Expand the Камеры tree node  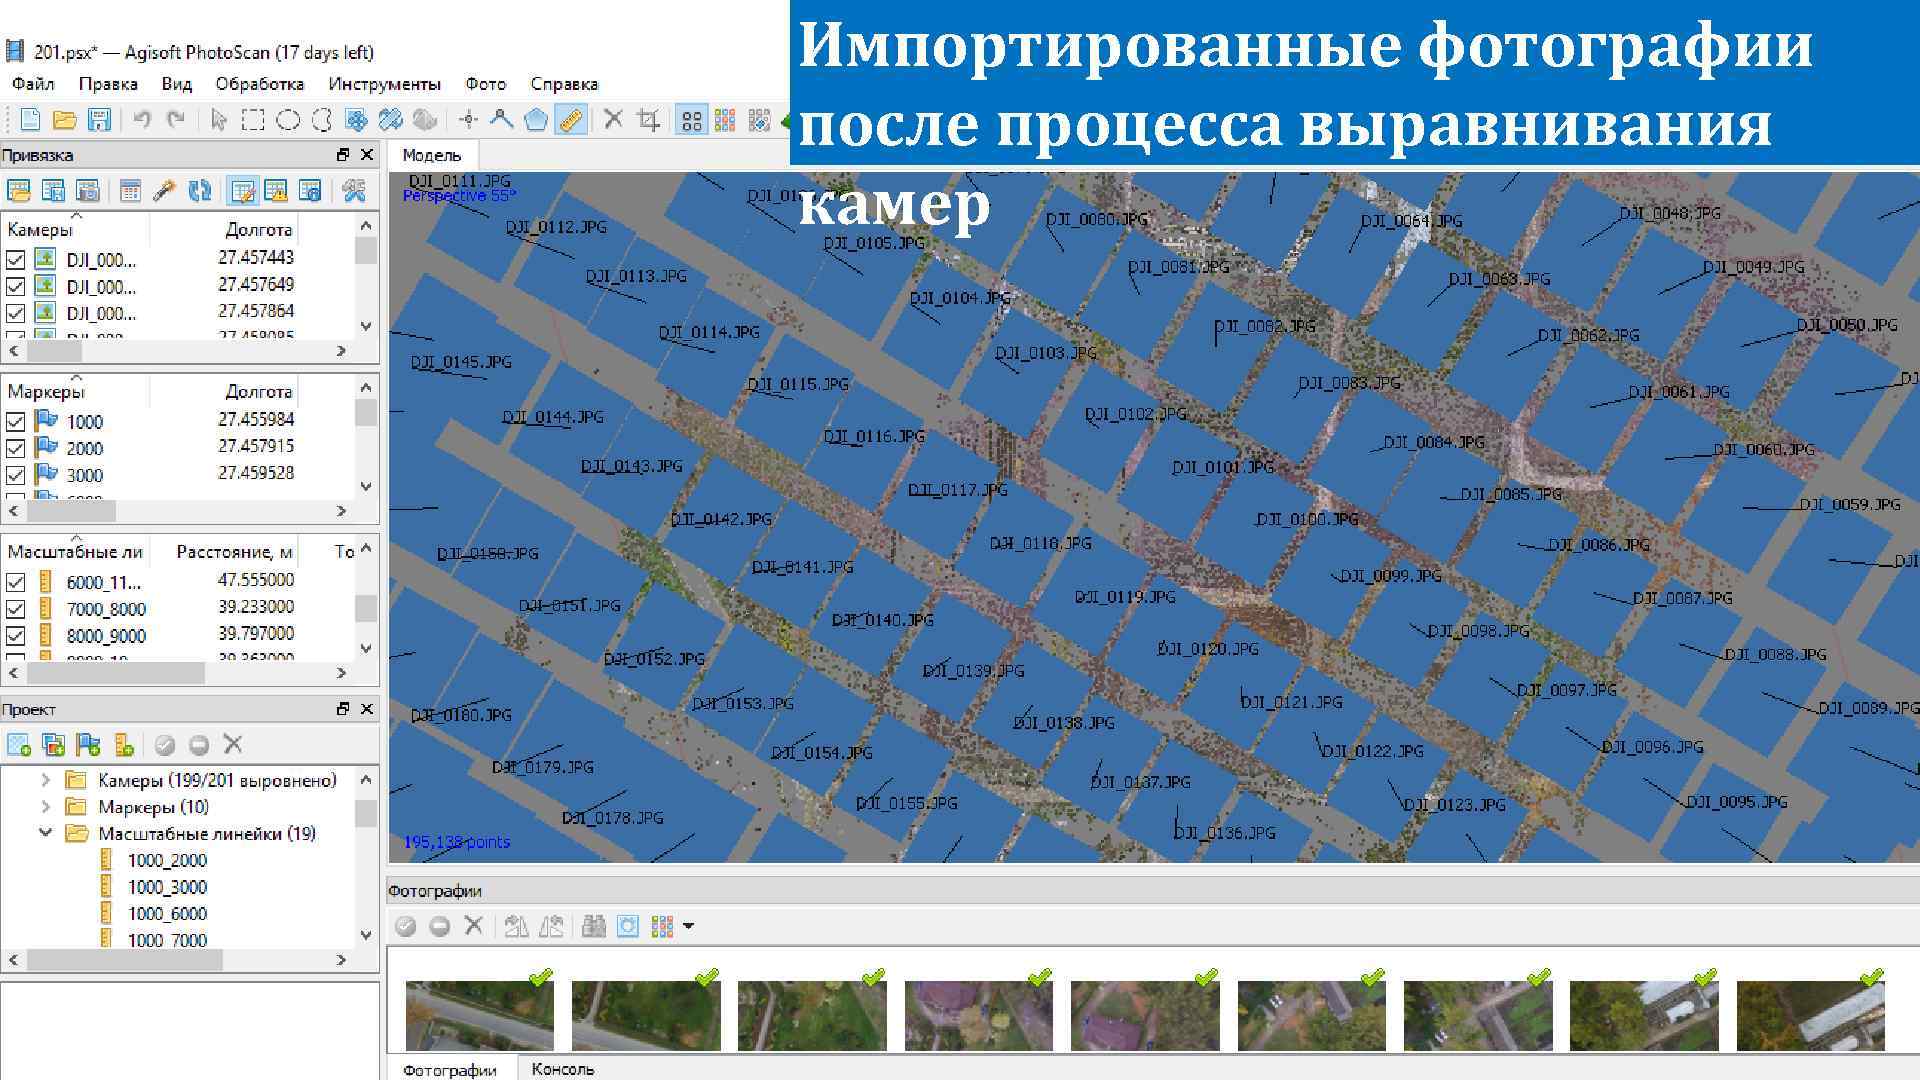(45, 780)
